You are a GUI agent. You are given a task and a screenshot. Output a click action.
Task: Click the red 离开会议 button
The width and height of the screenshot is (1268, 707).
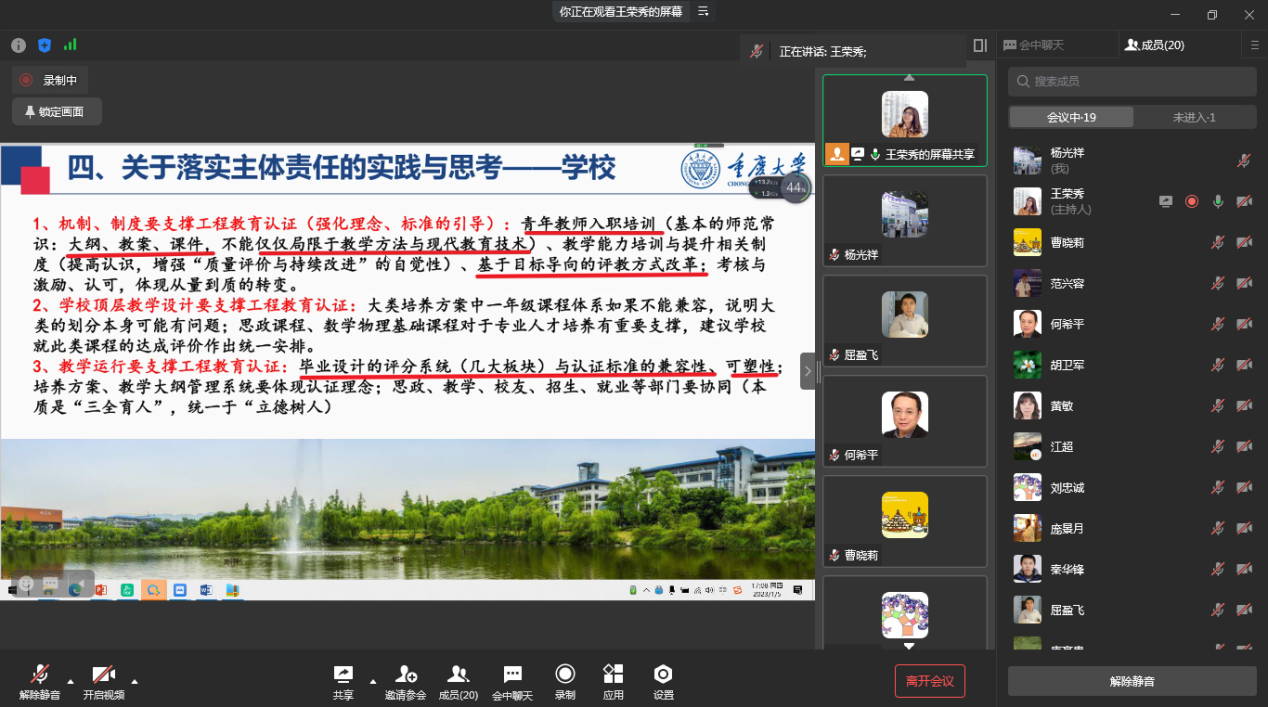929,681
